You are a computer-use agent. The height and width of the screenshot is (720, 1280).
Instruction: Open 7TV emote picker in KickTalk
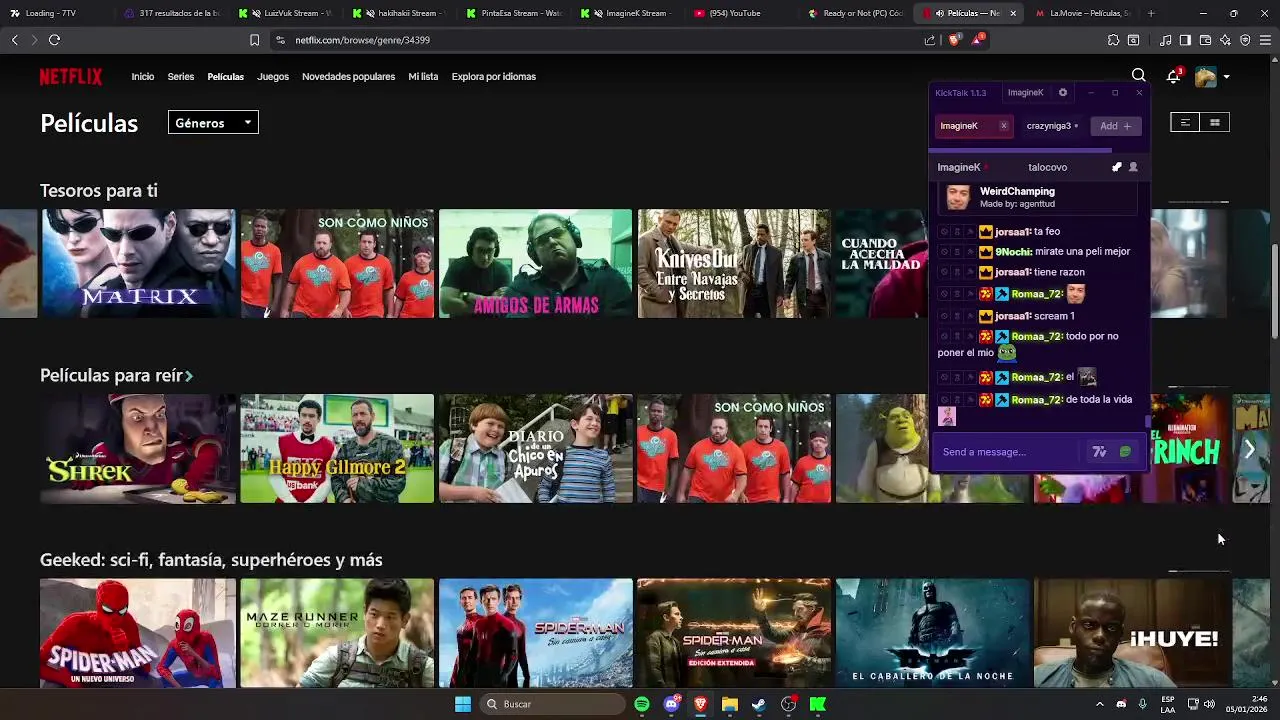coord(1099,452)
